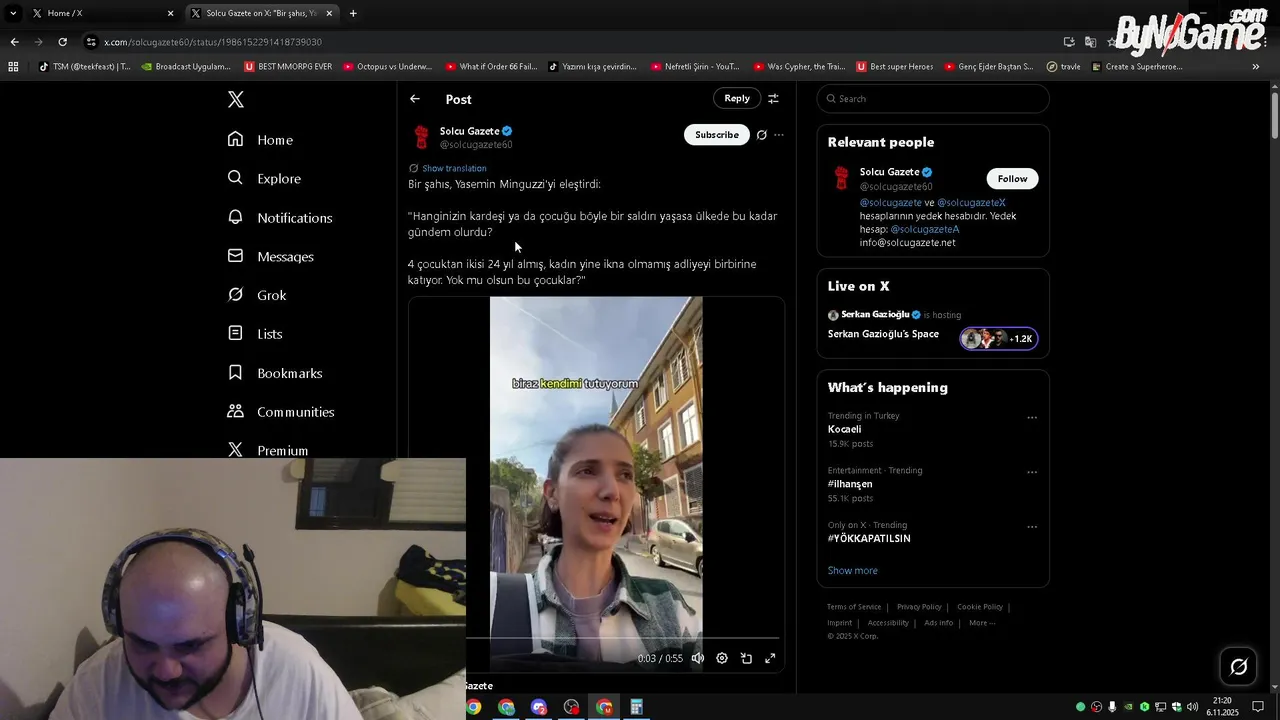Click the video picture-in-picture icon

pyautogui.click(x=746, y=658)
